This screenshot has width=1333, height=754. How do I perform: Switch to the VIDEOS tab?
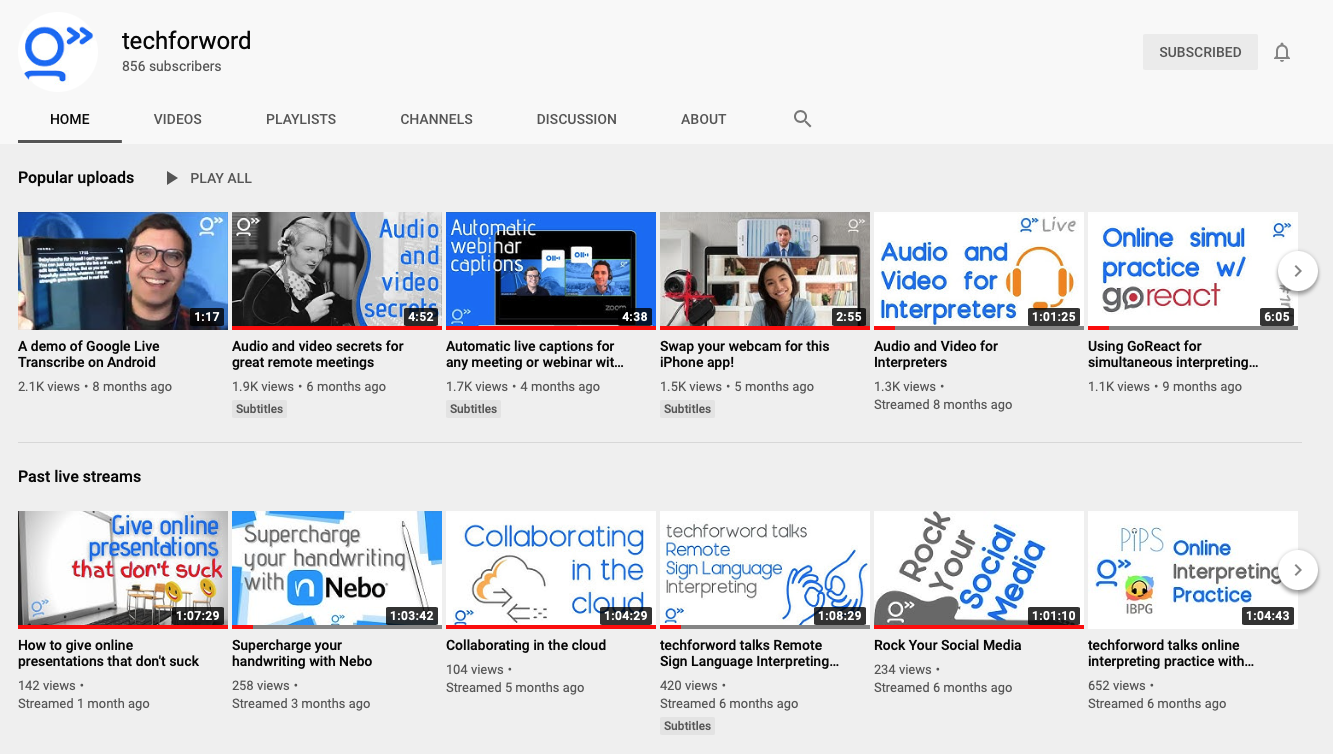[x=178, y=119]
